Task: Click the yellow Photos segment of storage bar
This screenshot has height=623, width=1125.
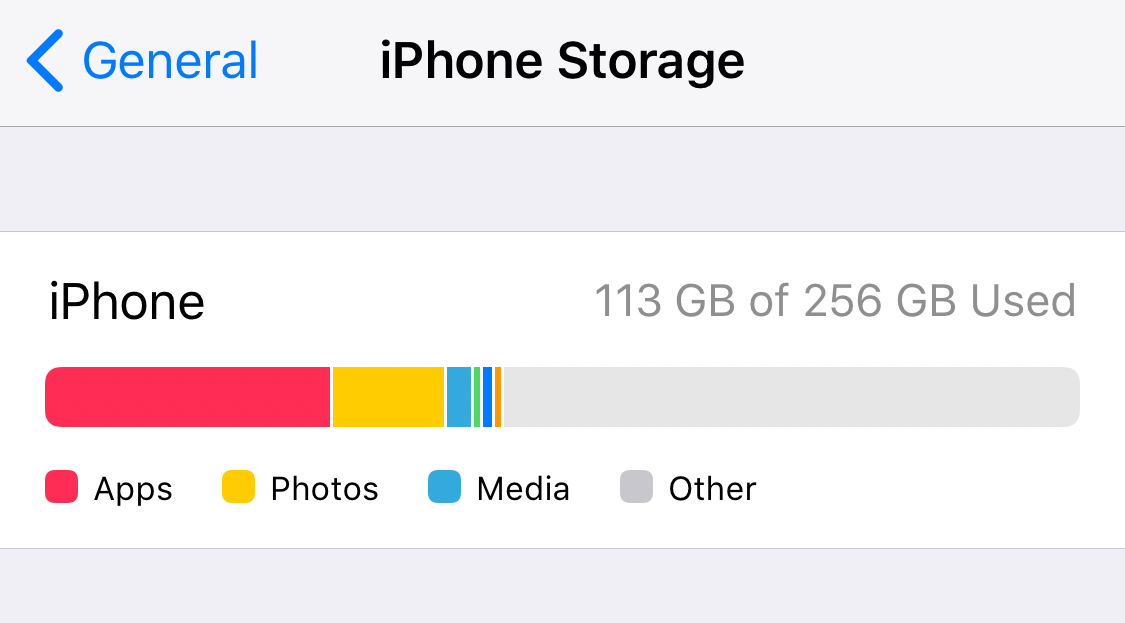Action: pyautogui.click(x=388, y=397)
